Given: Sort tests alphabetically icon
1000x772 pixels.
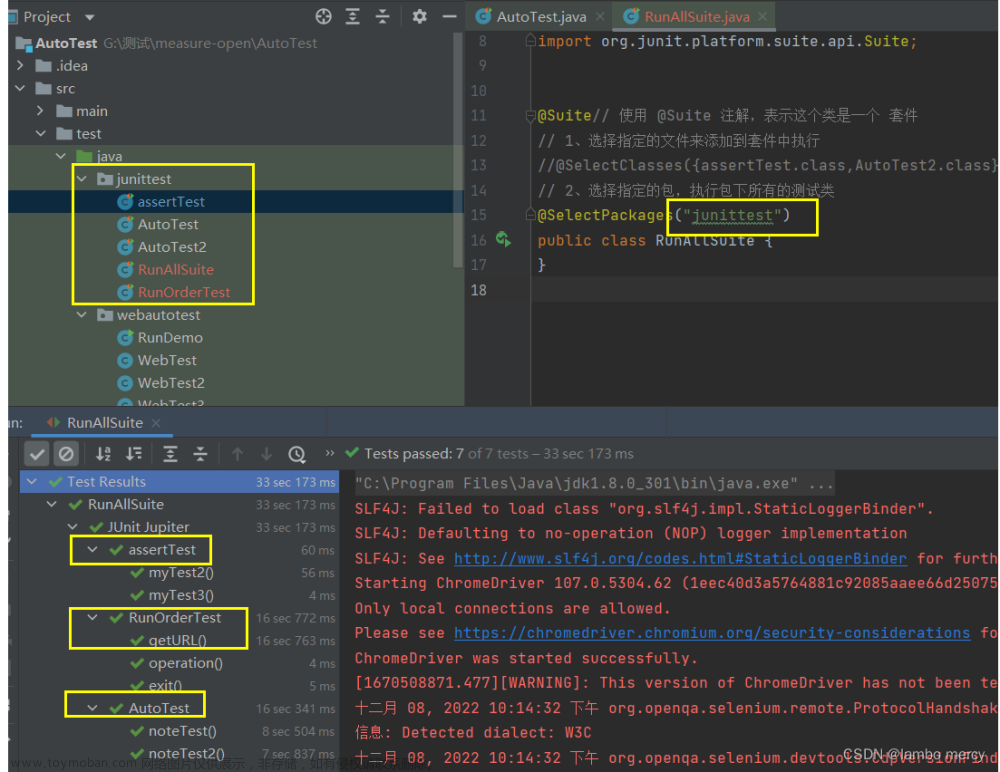Looking at the screenshot, I should pos(103,454).
